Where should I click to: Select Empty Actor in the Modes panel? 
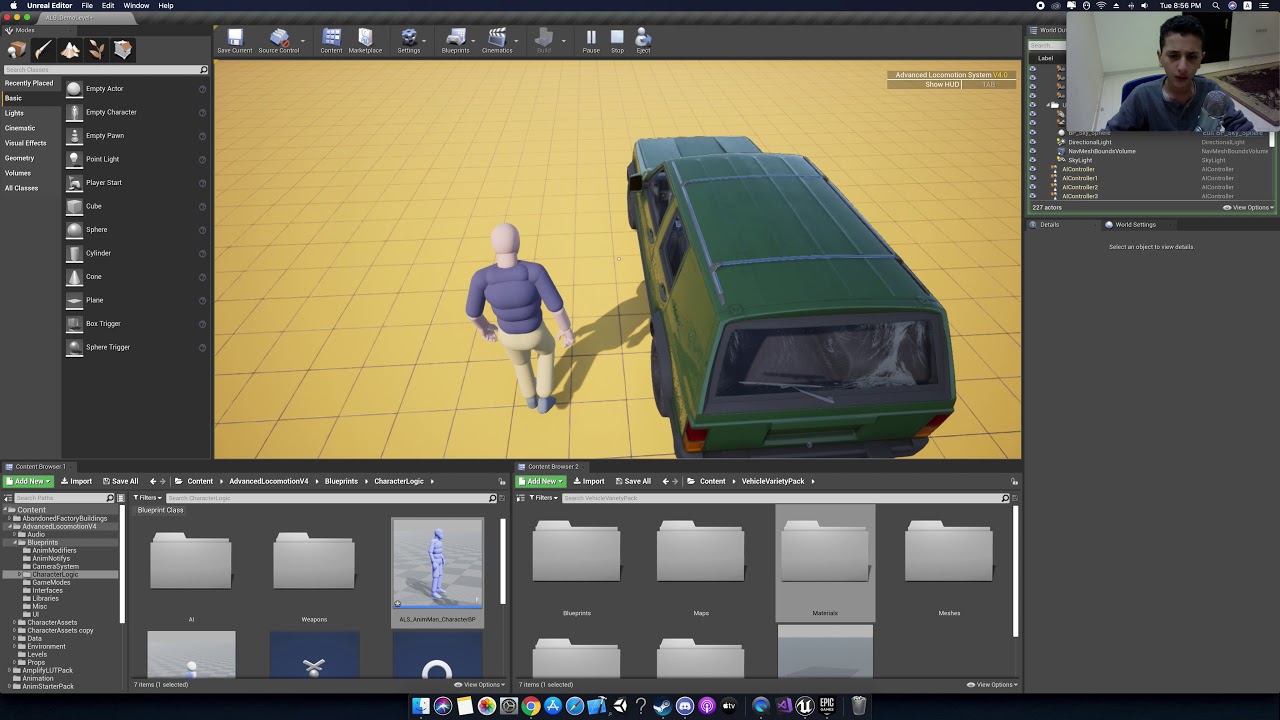pyautogui.click(x=135, y=89)
